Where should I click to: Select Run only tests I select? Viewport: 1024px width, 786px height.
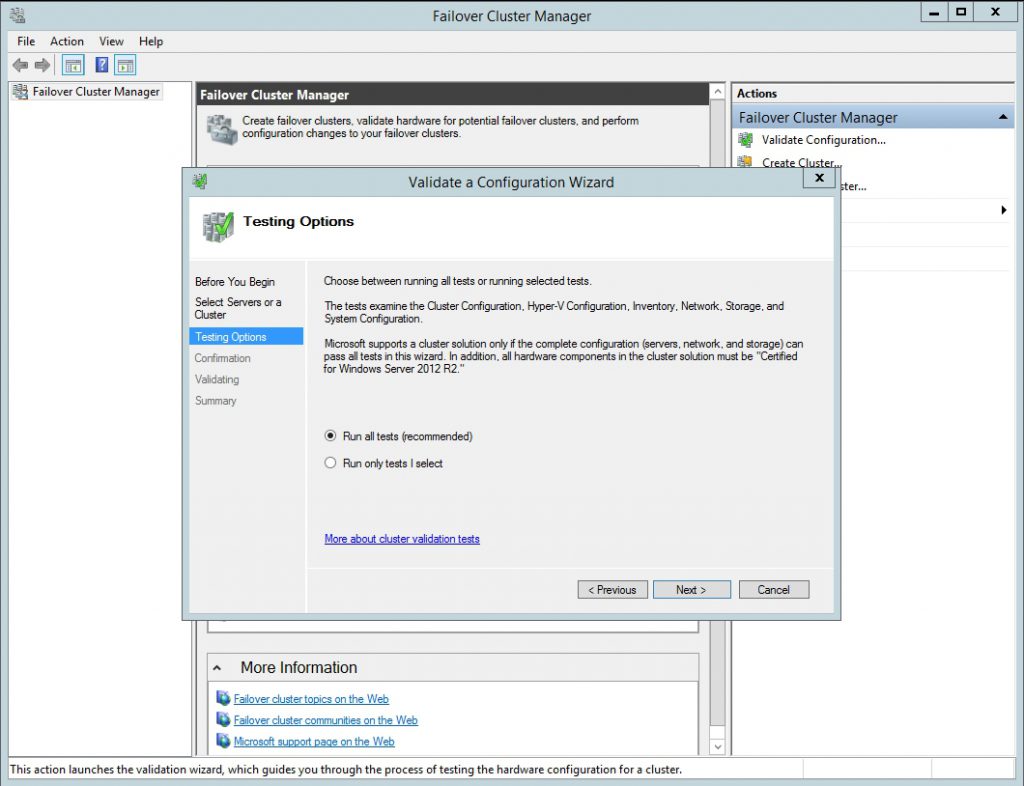(x=331, y=464)
